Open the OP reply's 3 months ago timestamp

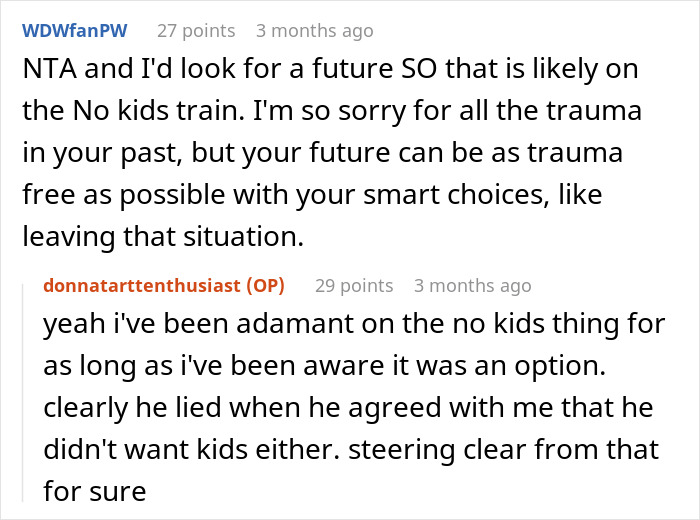[x=473, y=285]
